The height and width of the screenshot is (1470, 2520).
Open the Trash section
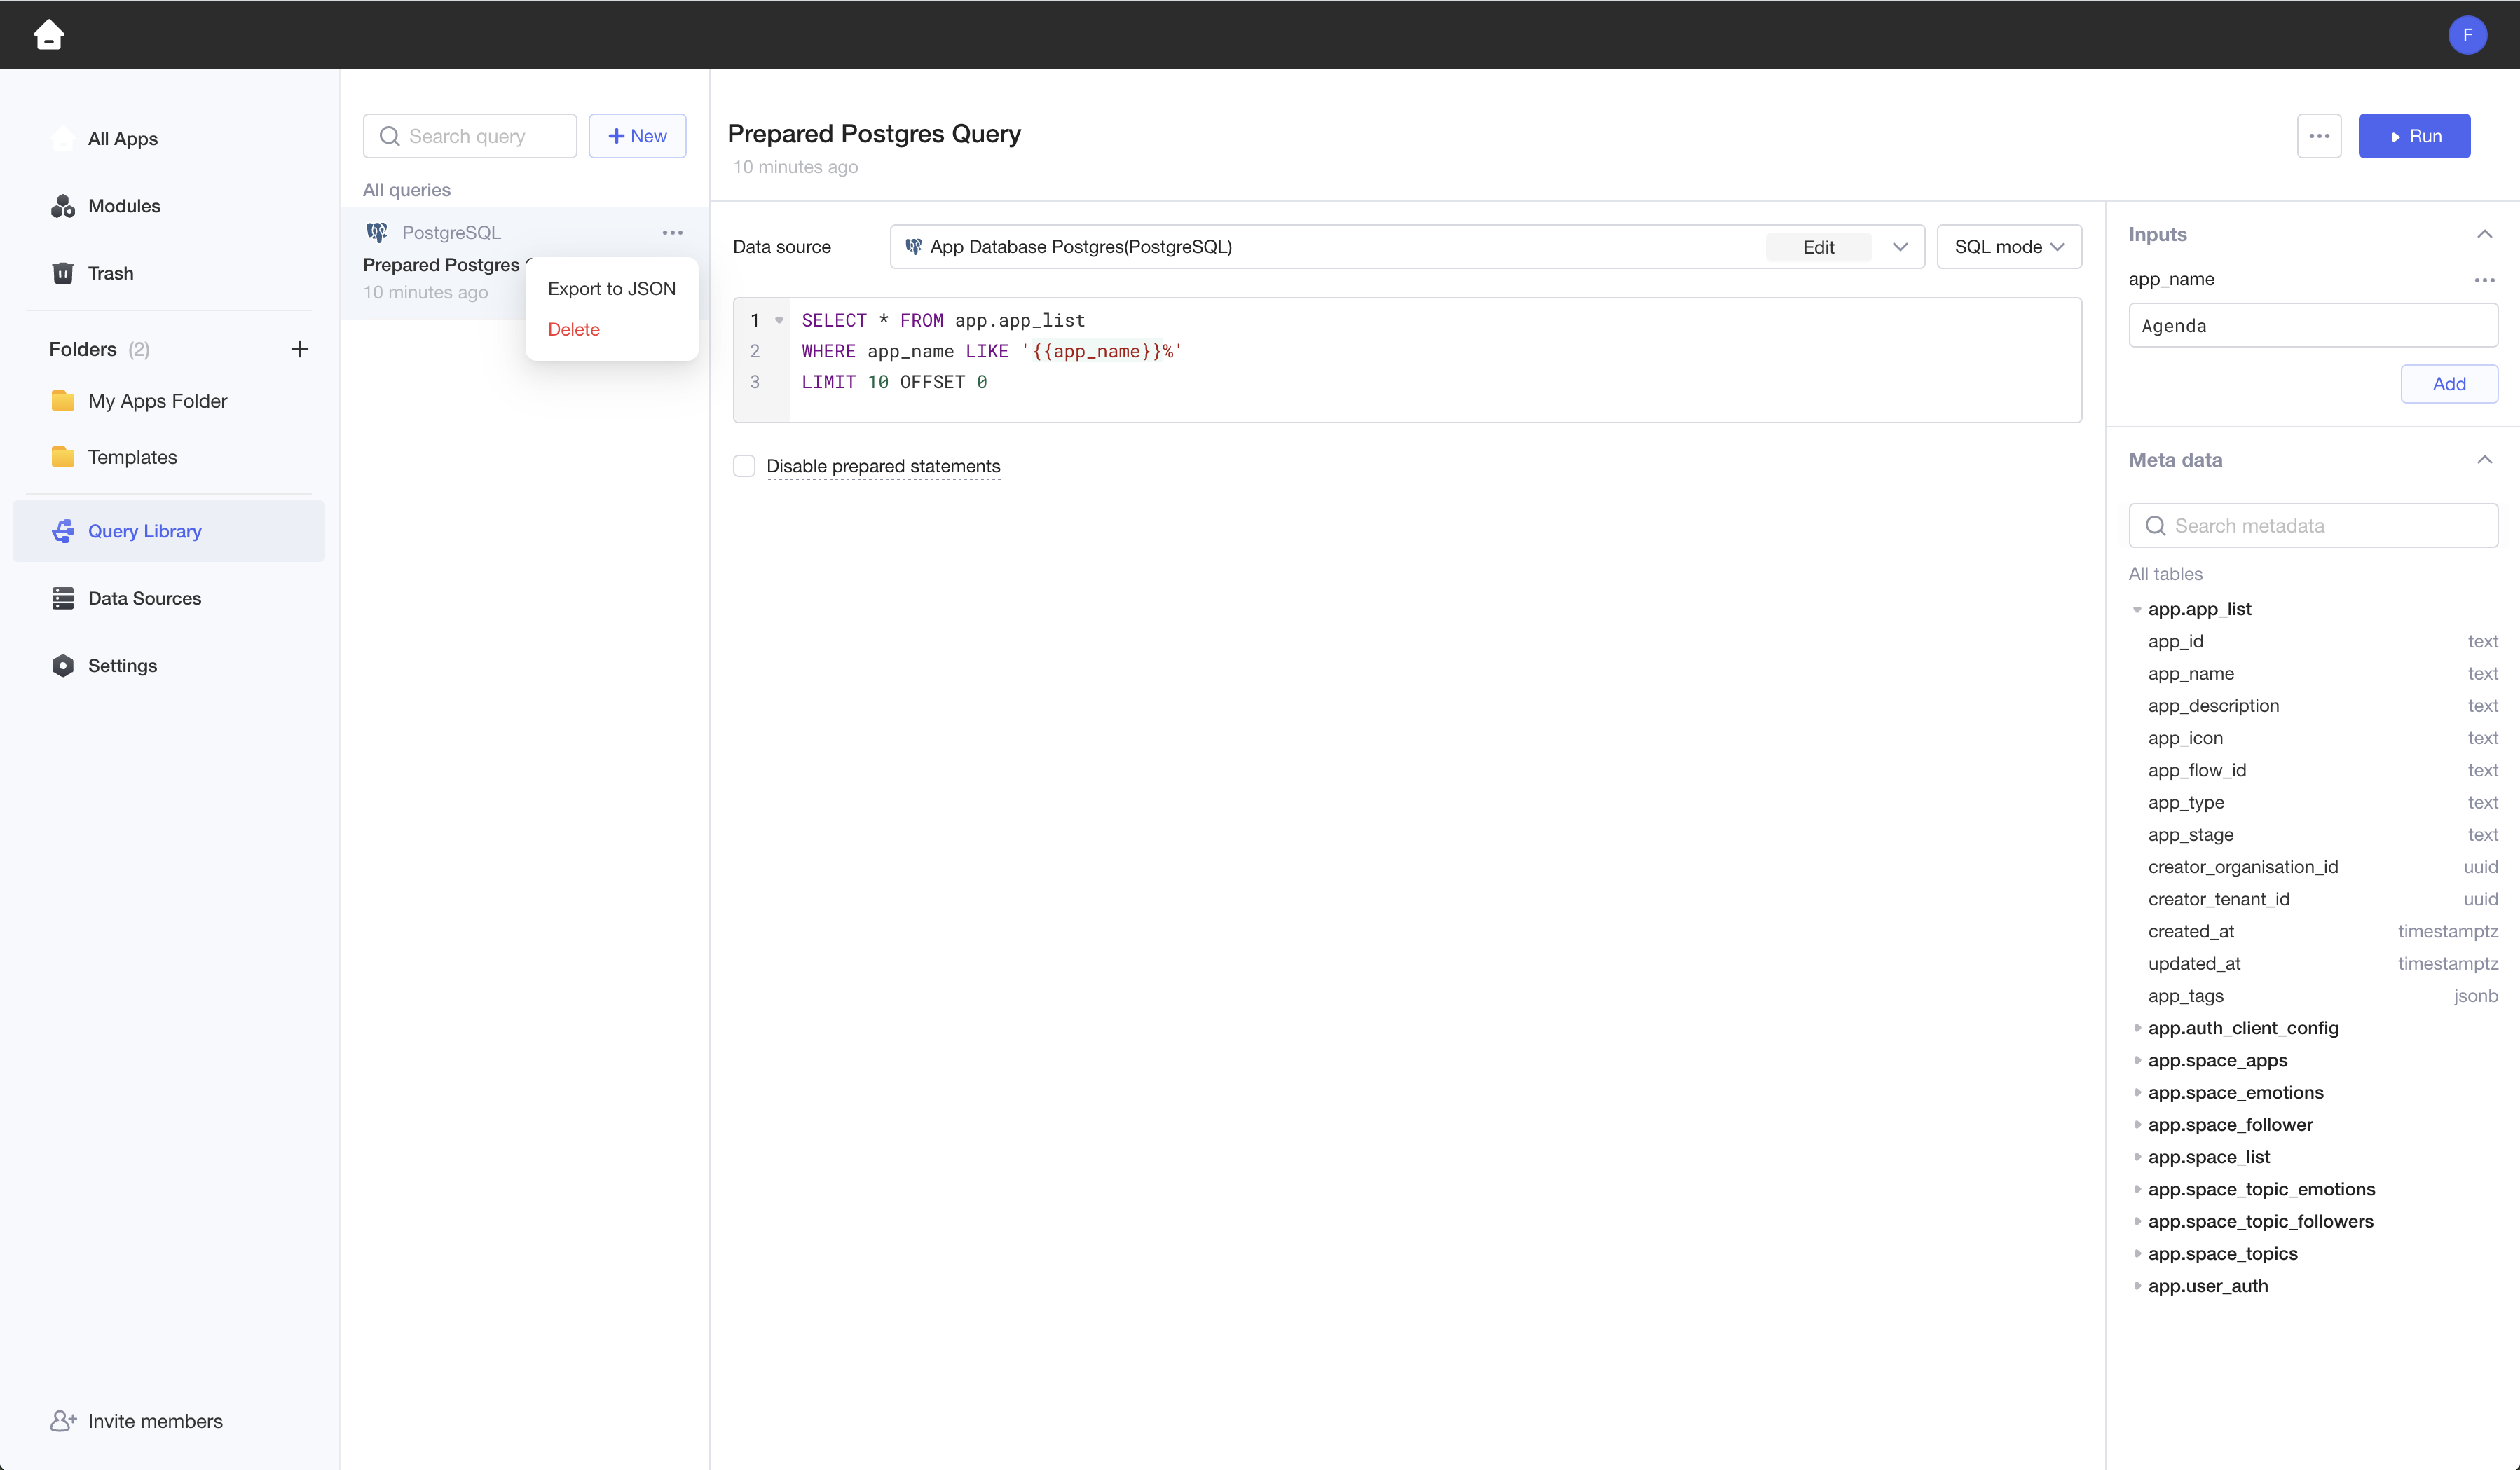point(110,273)
